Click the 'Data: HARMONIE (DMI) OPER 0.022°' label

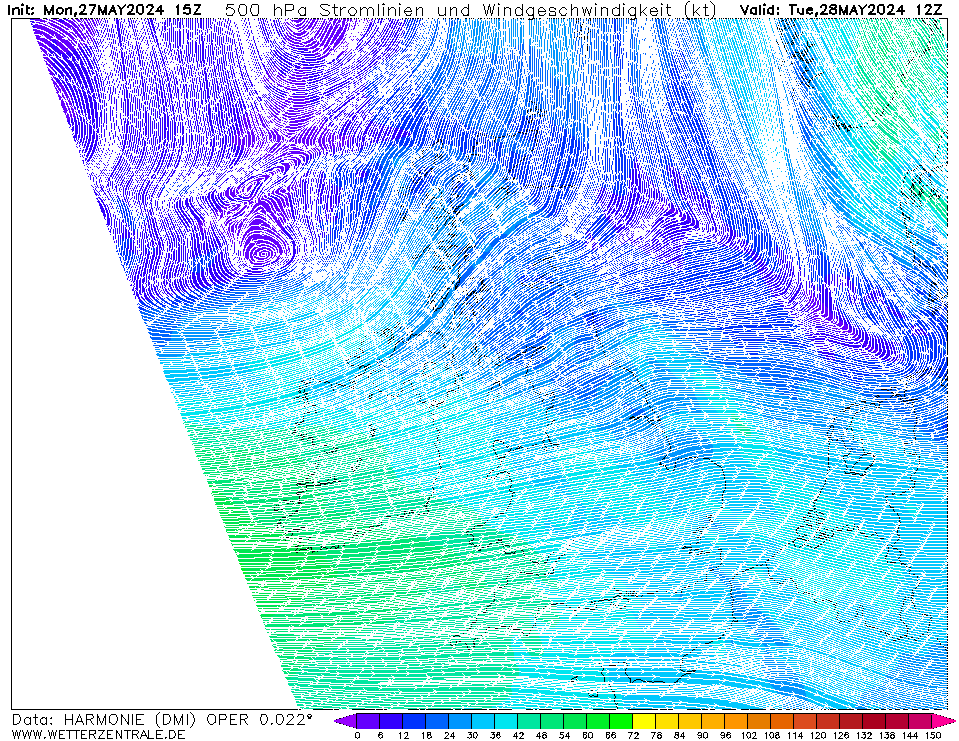161,720
